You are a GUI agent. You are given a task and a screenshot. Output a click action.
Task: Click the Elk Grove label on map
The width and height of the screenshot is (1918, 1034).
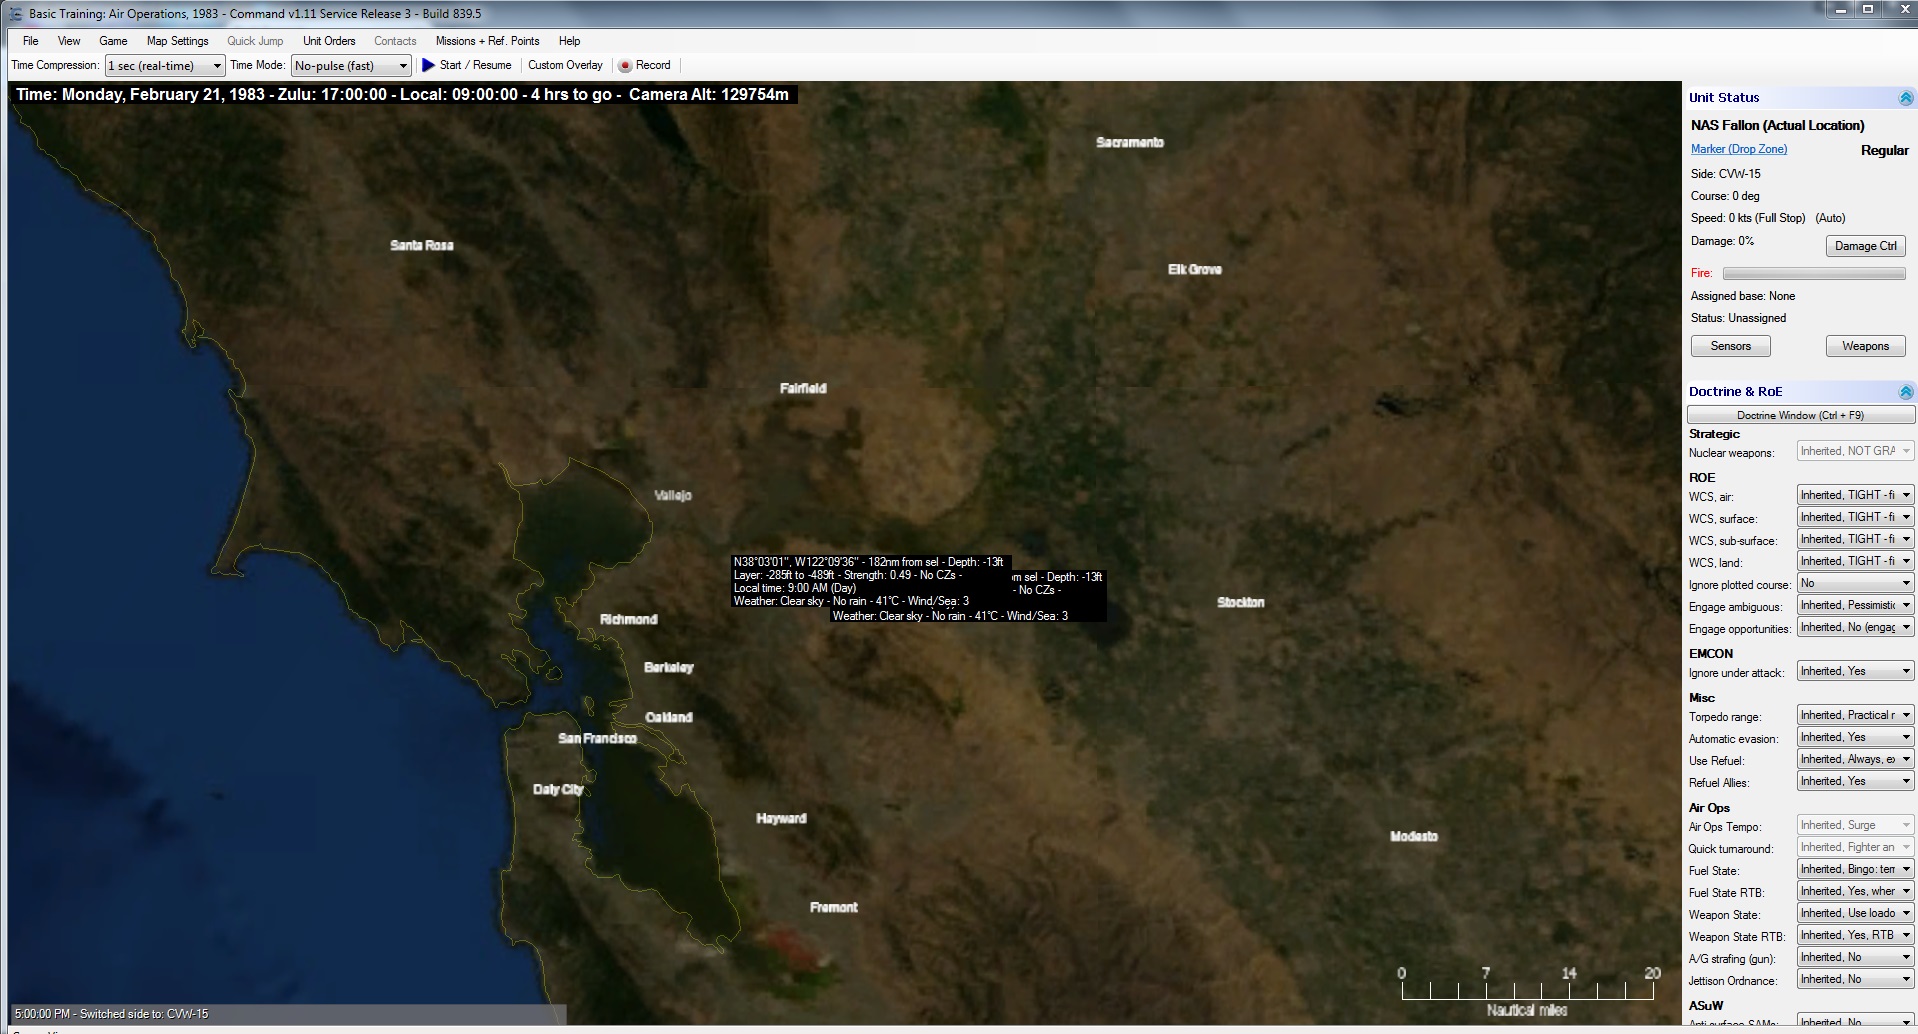pyautogui.click(x=1194, y=269)
